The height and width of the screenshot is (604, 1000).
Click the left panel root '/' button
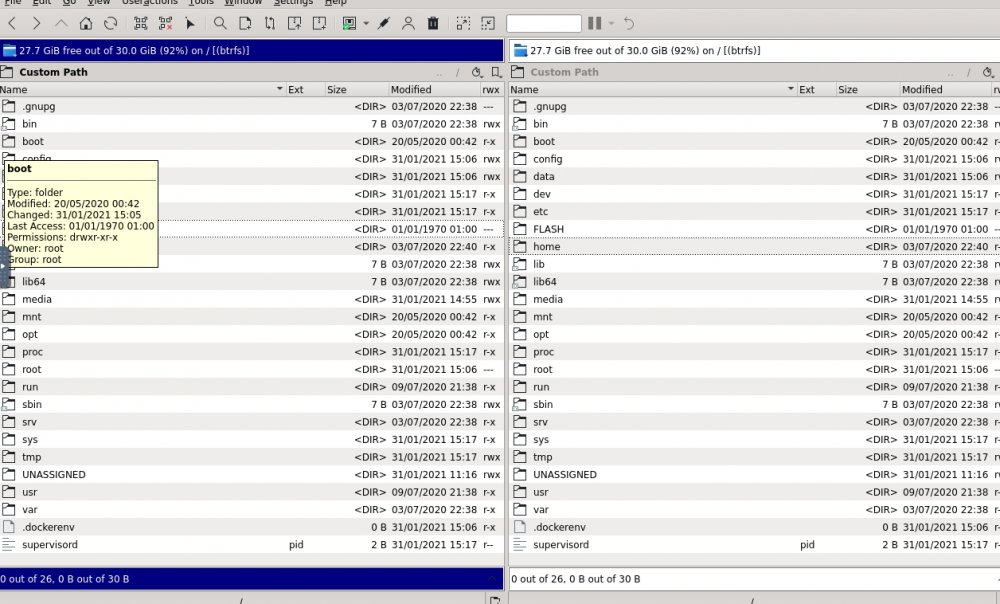(457, 73)
